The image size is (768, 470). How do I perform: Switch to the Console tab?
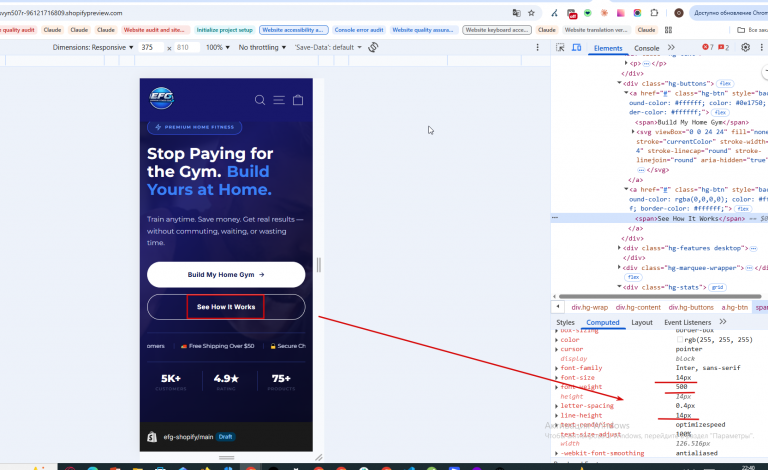click(x=647, y=48)
